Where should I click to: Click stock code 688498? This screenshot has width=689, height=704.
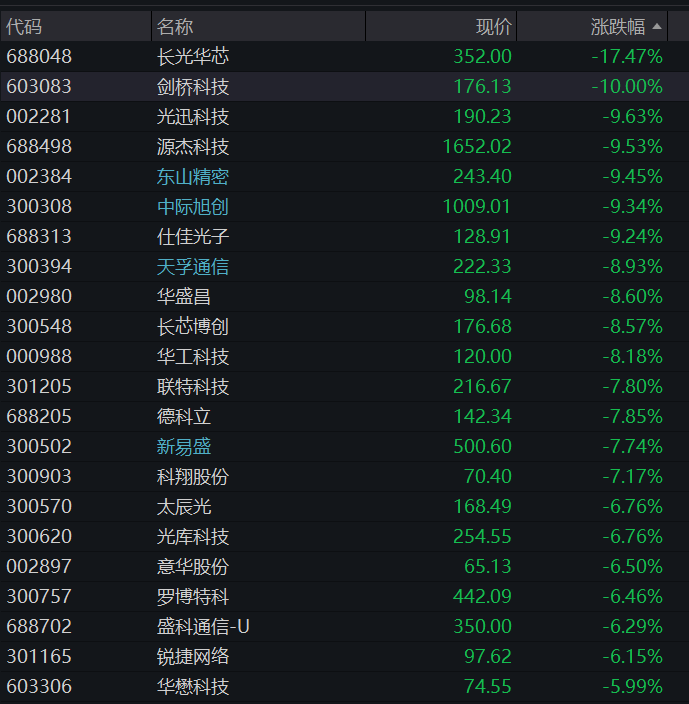[39, 147]
